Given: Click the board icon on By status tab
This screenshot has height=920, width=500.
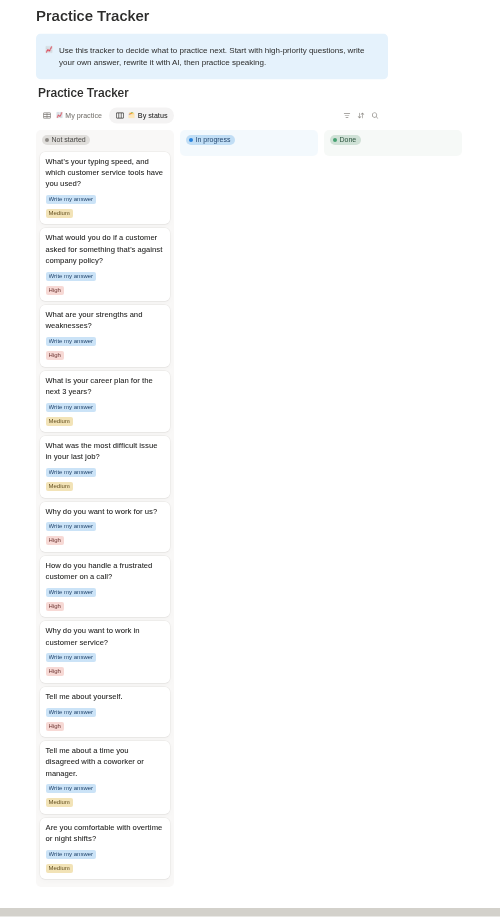Looking at the screenshot, I should (x=120, y=116).
